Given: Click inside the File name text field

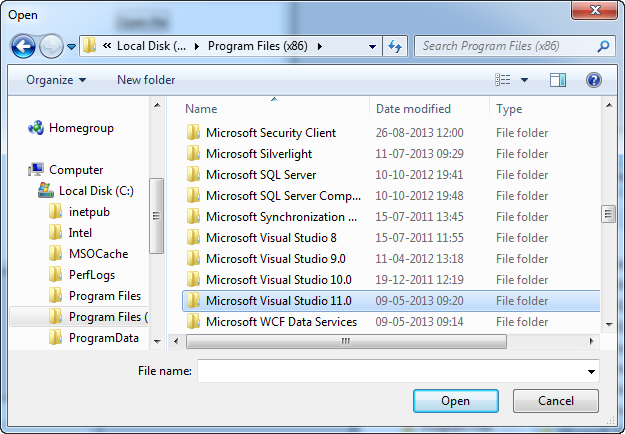Looking at the screenshot, I should [x=390, y=372].
